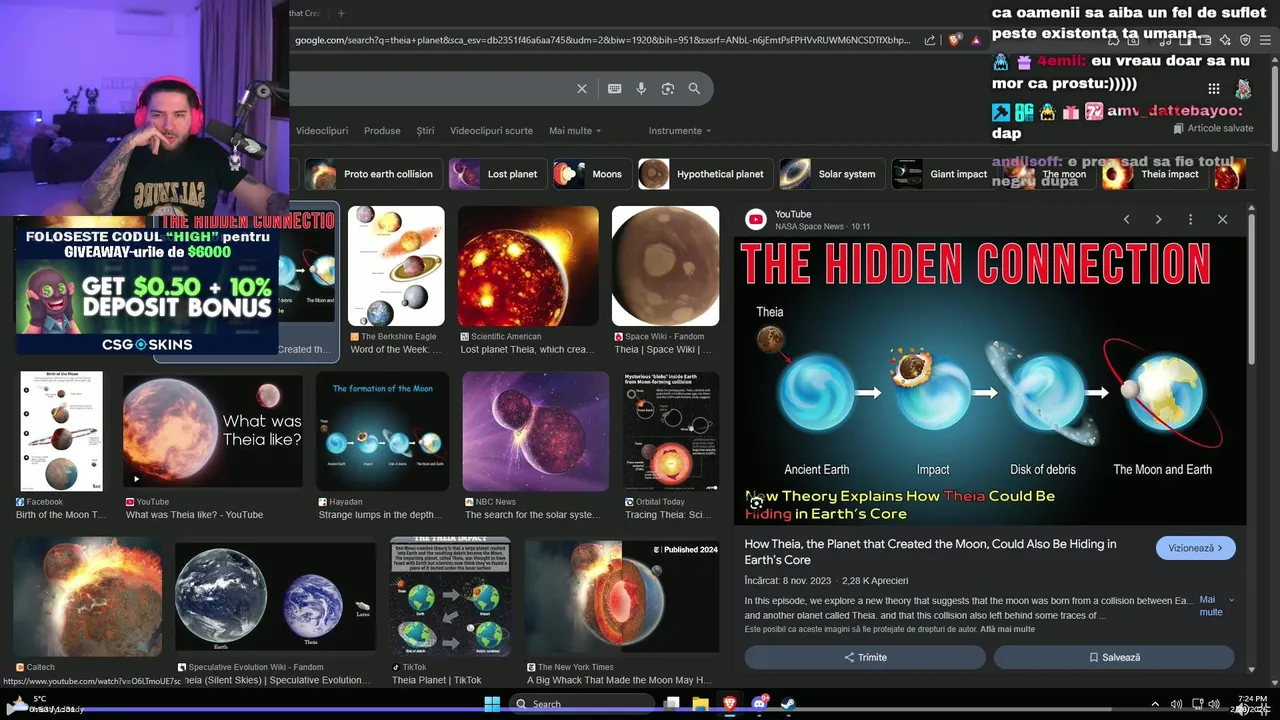Open the NBC News solar system image
Viewport: 1280px width, 720px height.
536,431
